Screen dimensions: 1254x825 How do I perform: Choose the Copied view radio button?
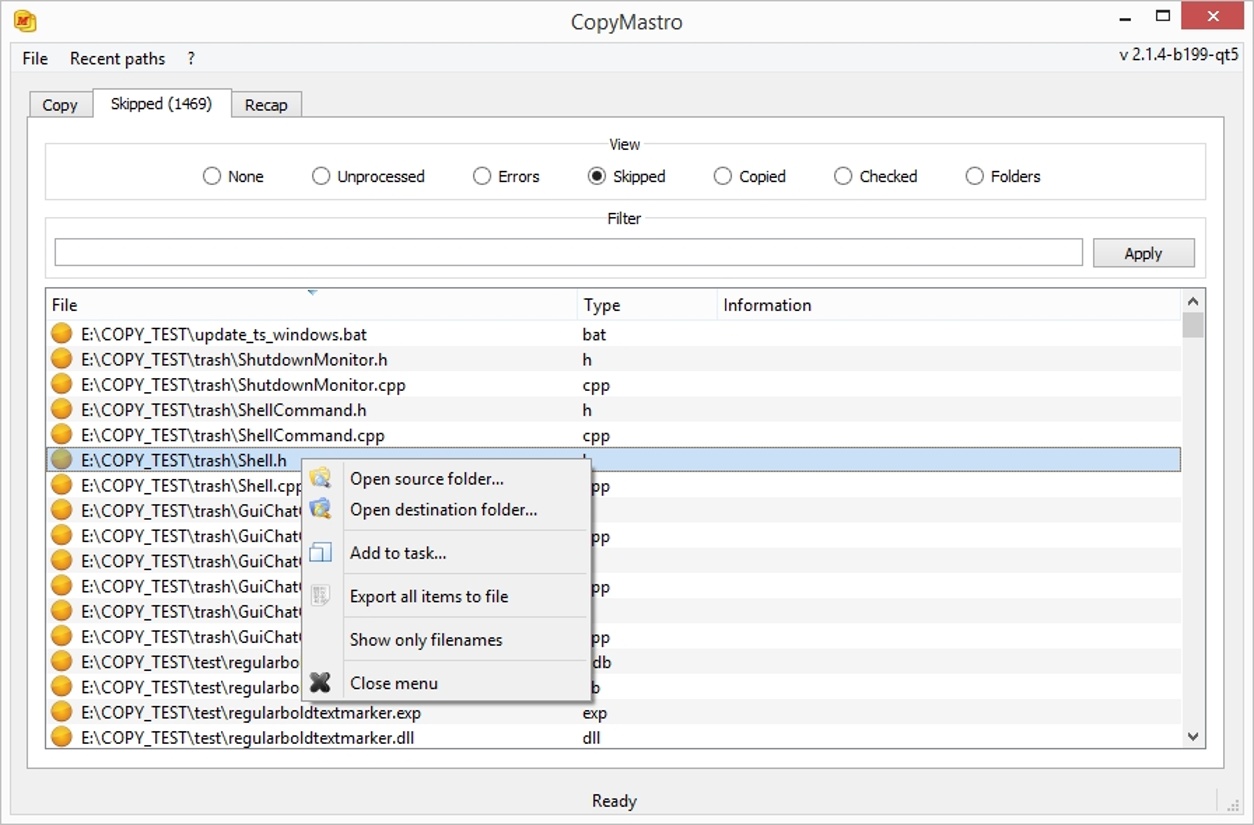[x=722, y=176]
